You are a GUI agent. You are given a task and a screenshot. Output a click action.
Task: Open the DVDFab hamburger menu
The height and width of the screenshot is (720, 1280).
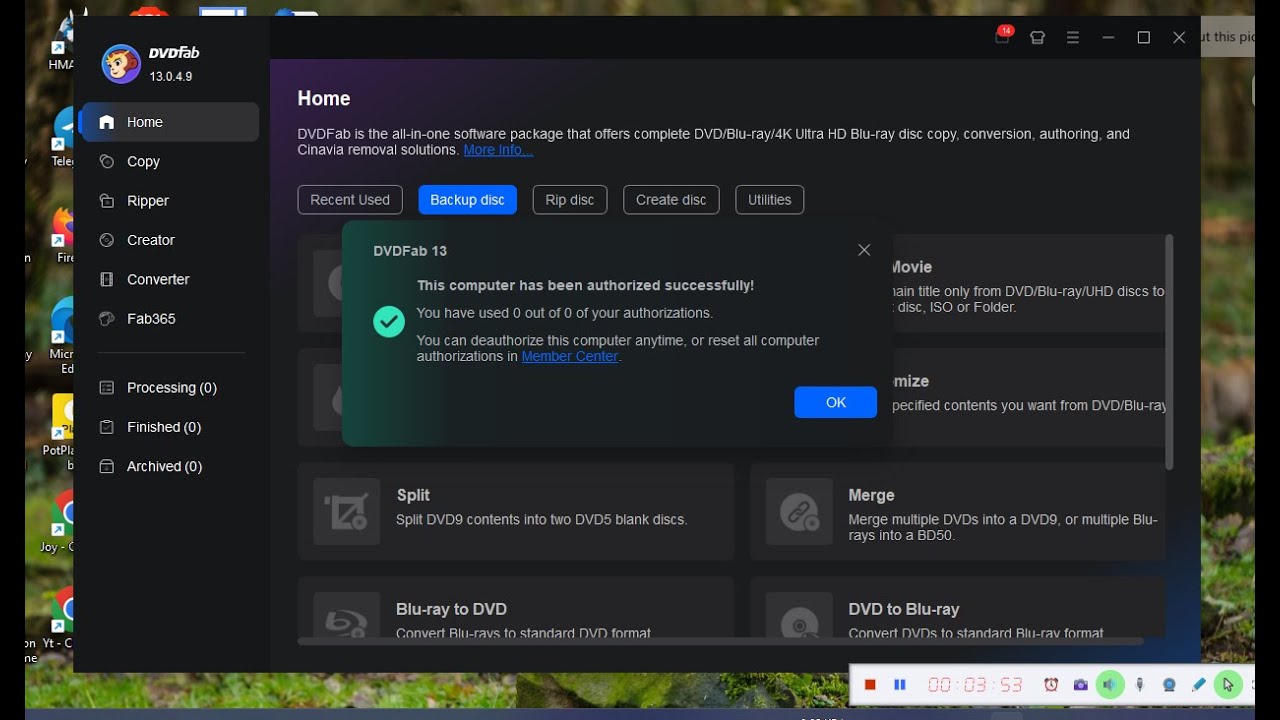pyautogui.click(x=1073, y=38)
